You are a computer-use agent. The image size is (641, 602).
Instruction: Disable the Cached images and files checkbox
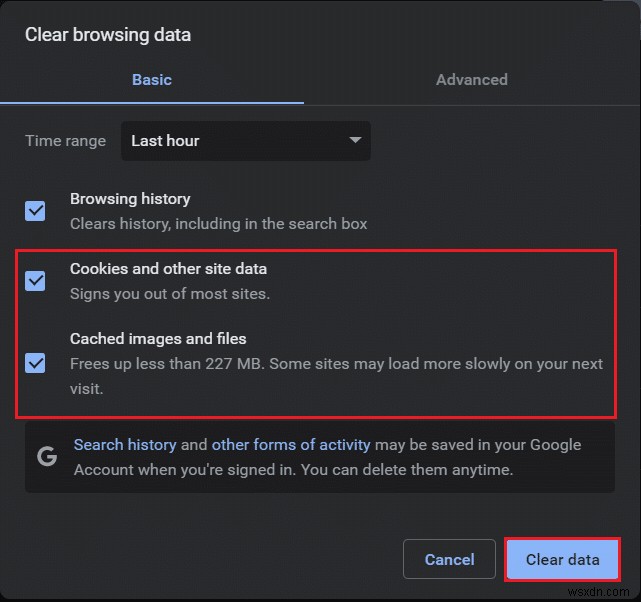click(x=35, y=362)
